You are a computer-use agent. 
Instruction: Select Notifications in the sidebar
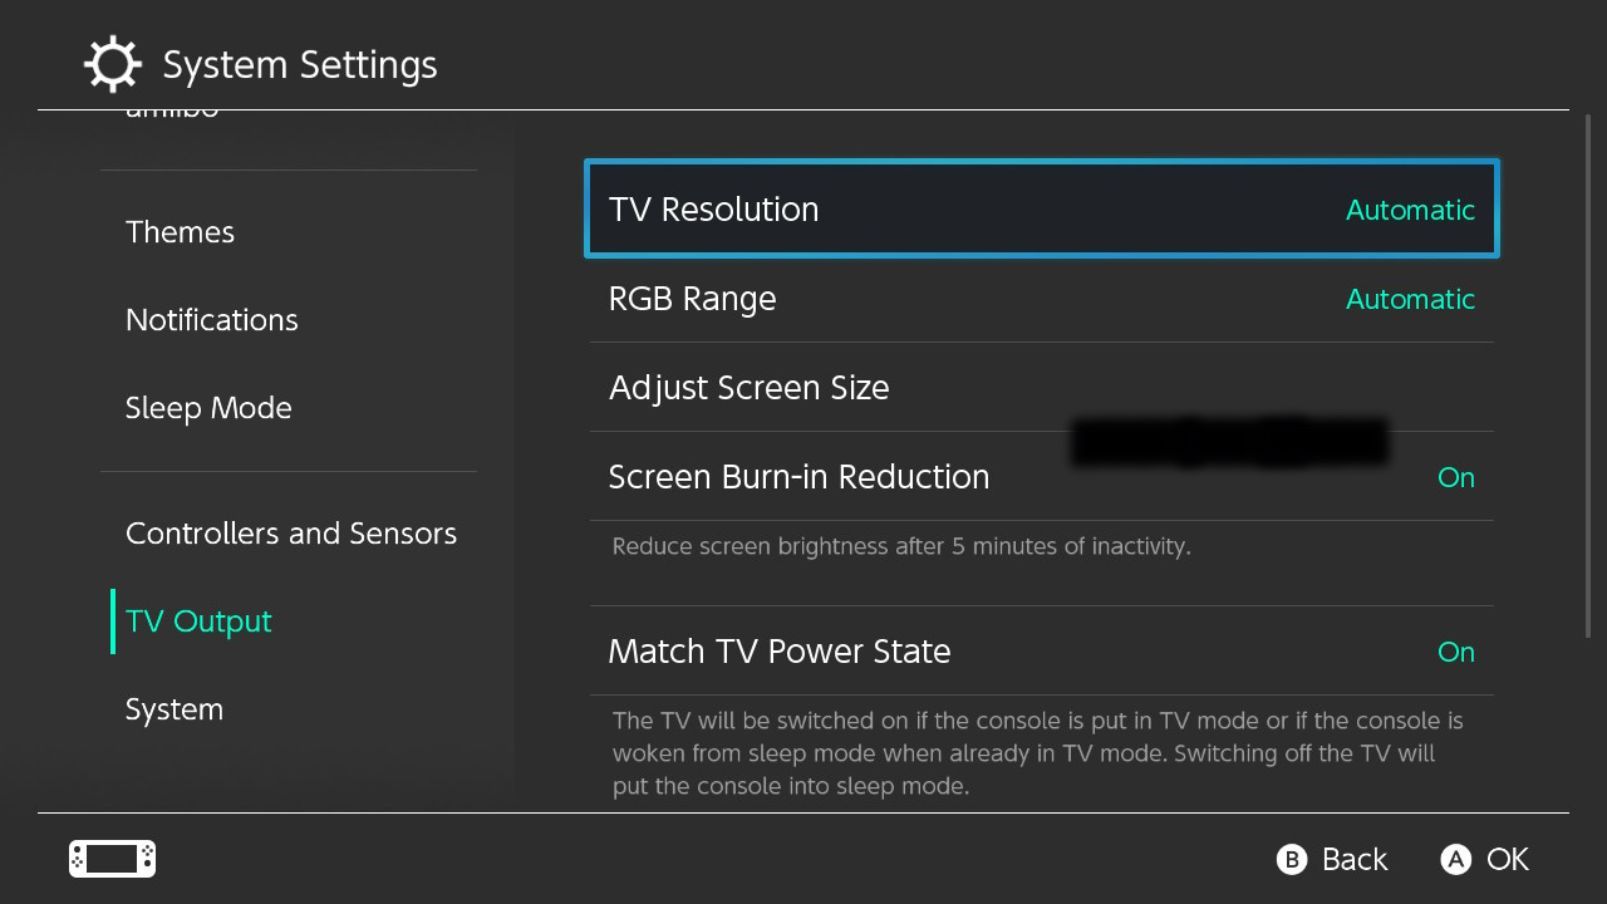click(212, 320)
